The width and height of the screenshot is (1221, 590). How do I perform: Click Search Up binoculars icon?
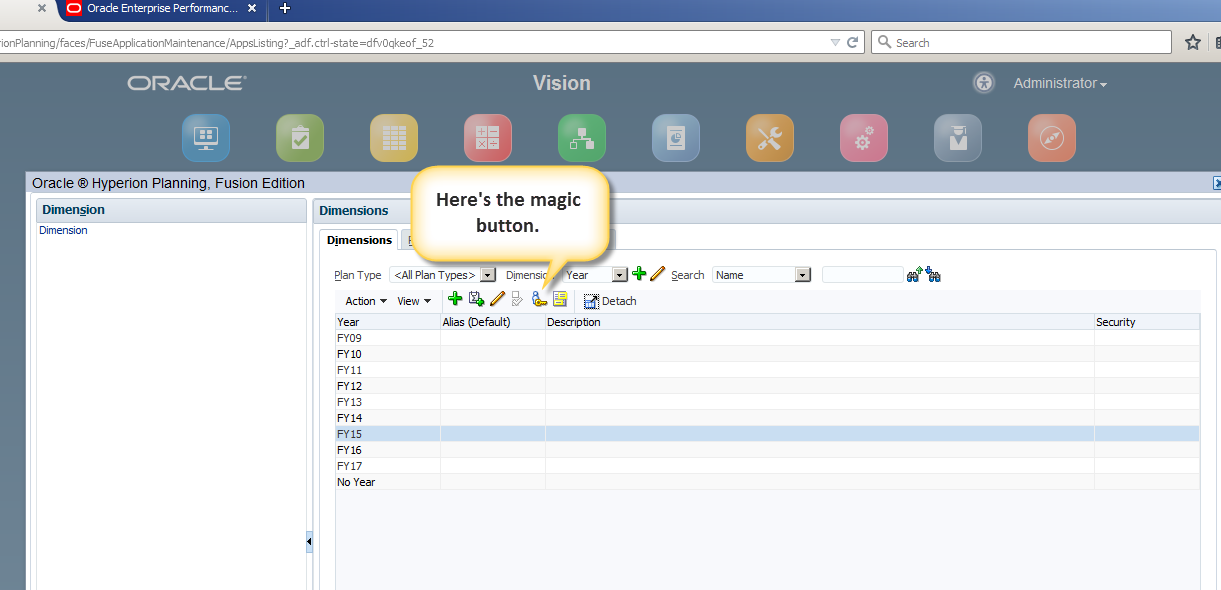(x=914, y=274)
